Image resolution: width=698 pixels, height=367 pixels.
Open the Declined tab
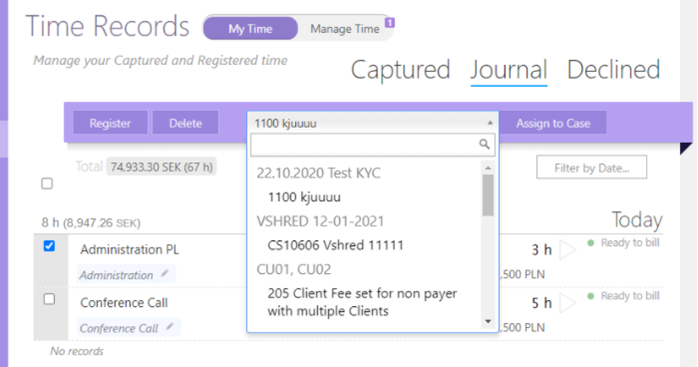613,70
